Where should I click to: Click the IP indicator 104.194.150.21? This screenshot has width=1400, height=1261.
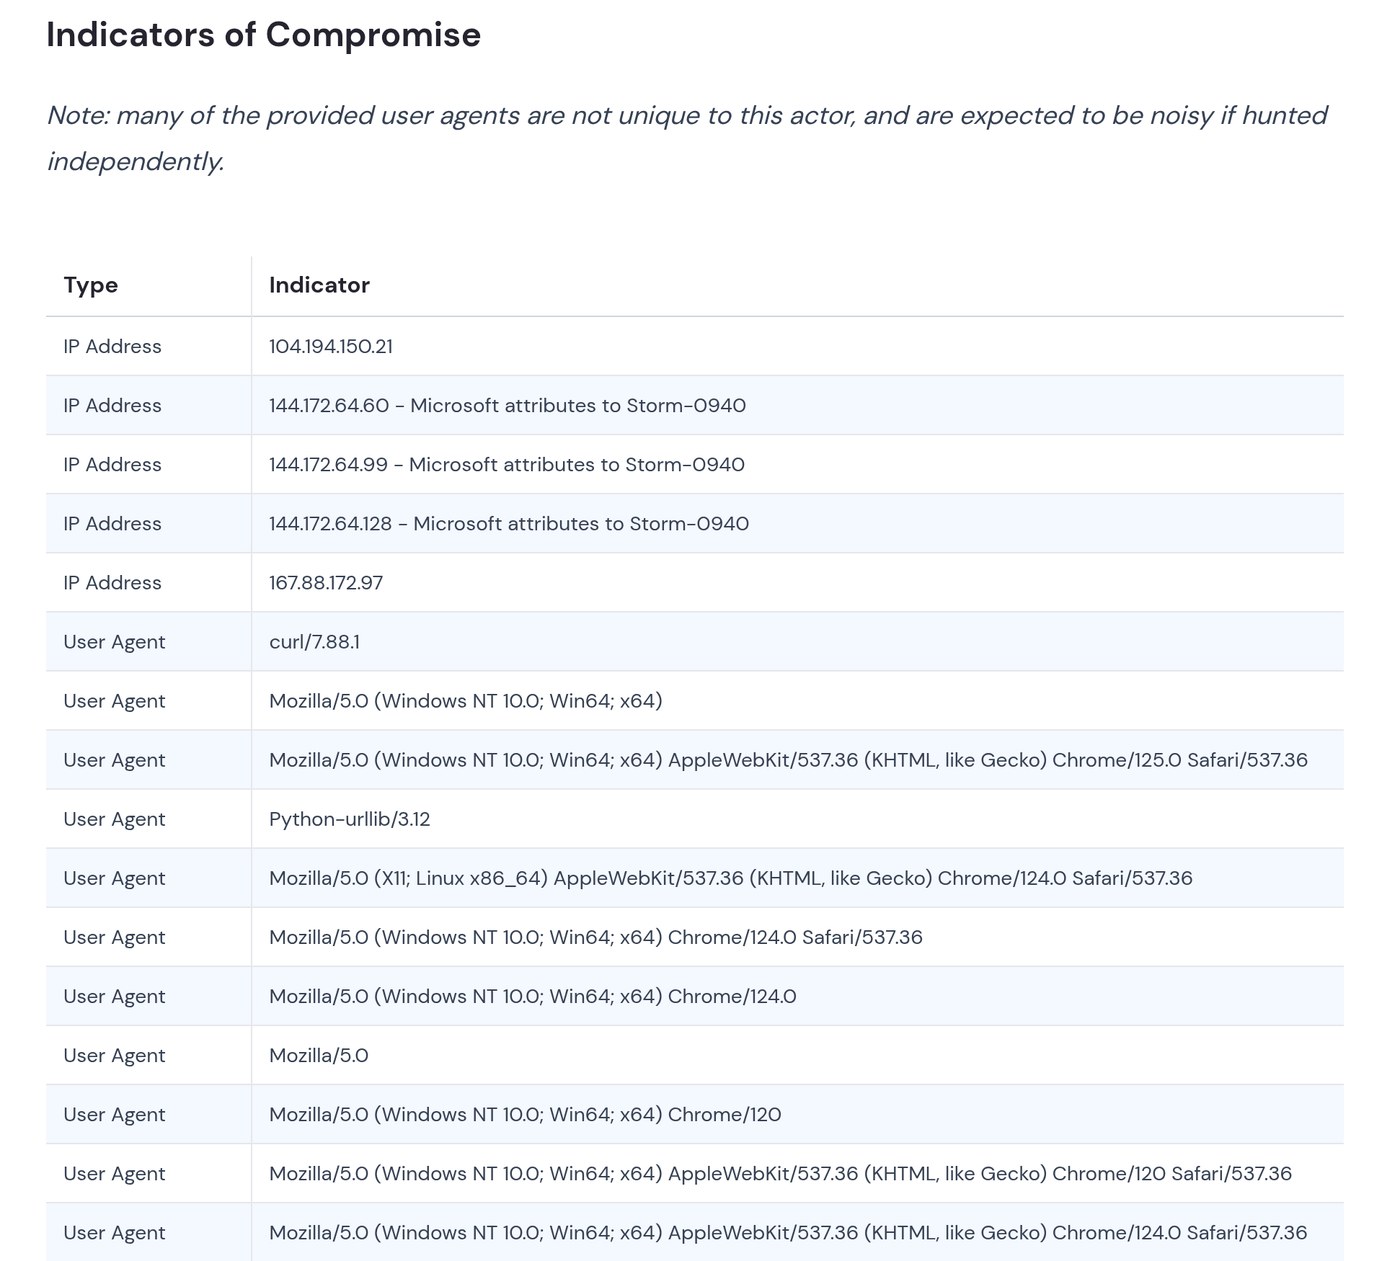pos(331,346)
